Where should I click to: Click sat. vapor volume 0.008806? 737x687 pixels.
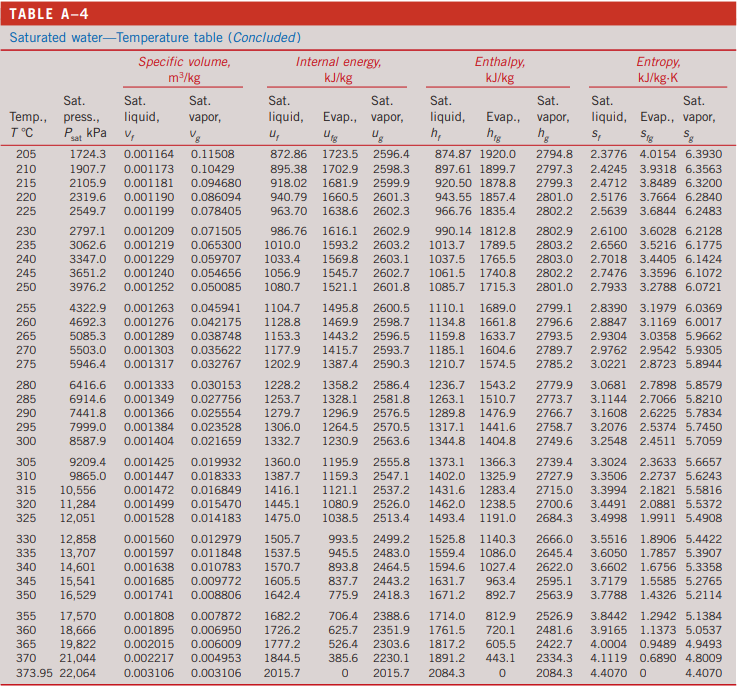tap(216, 595)
